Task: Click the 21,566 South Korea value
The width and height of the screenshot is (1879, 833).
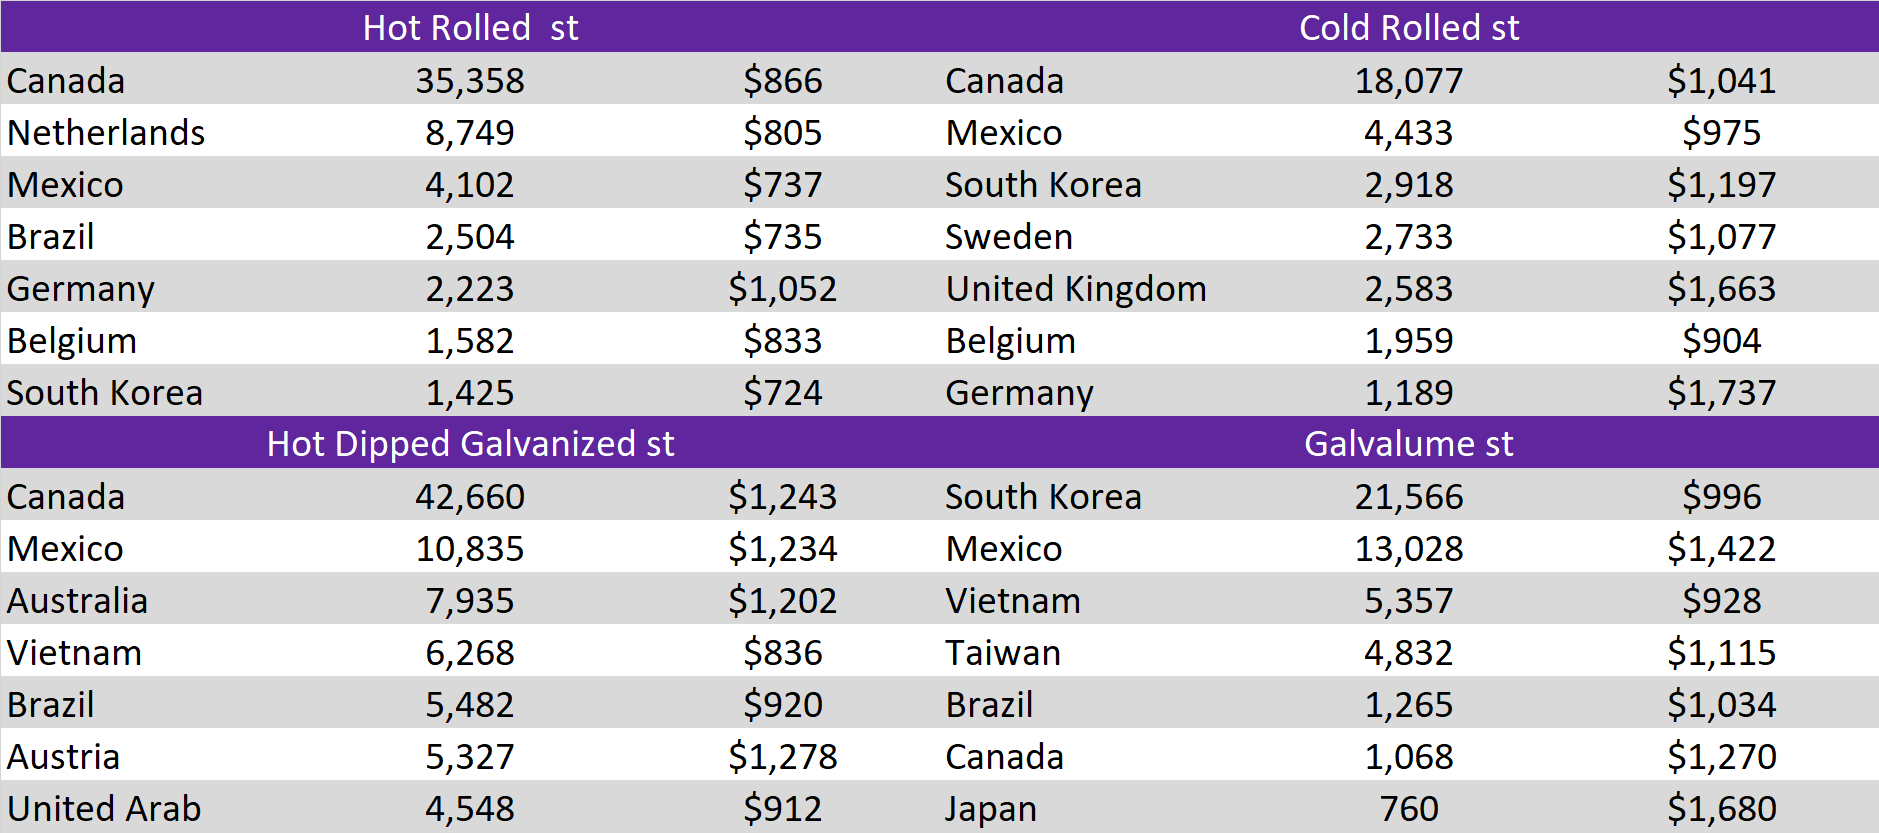Action: tap(1409, 496)
